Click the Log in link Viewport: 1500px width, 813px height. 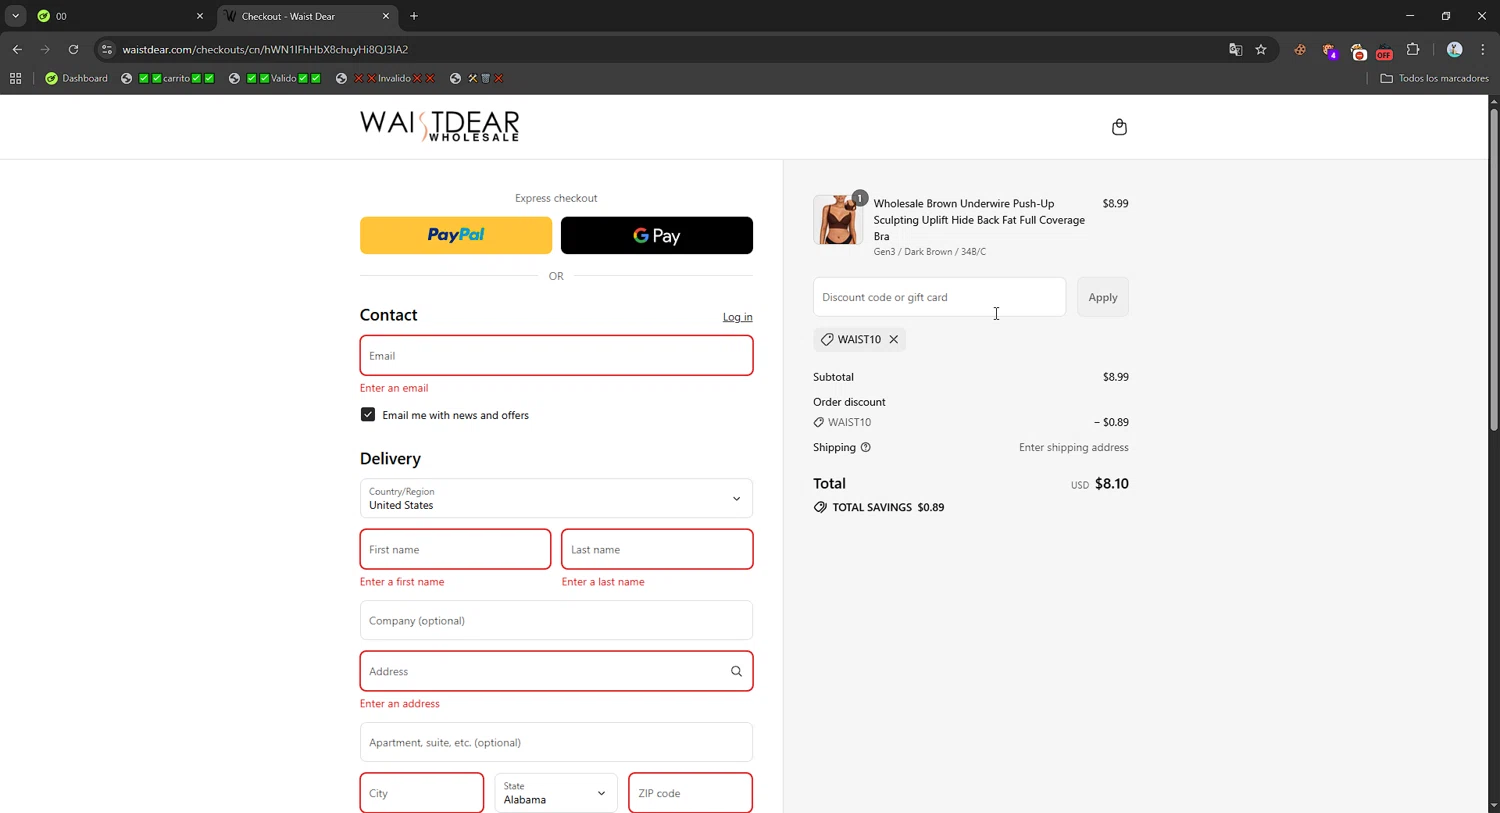coord(738,317)
